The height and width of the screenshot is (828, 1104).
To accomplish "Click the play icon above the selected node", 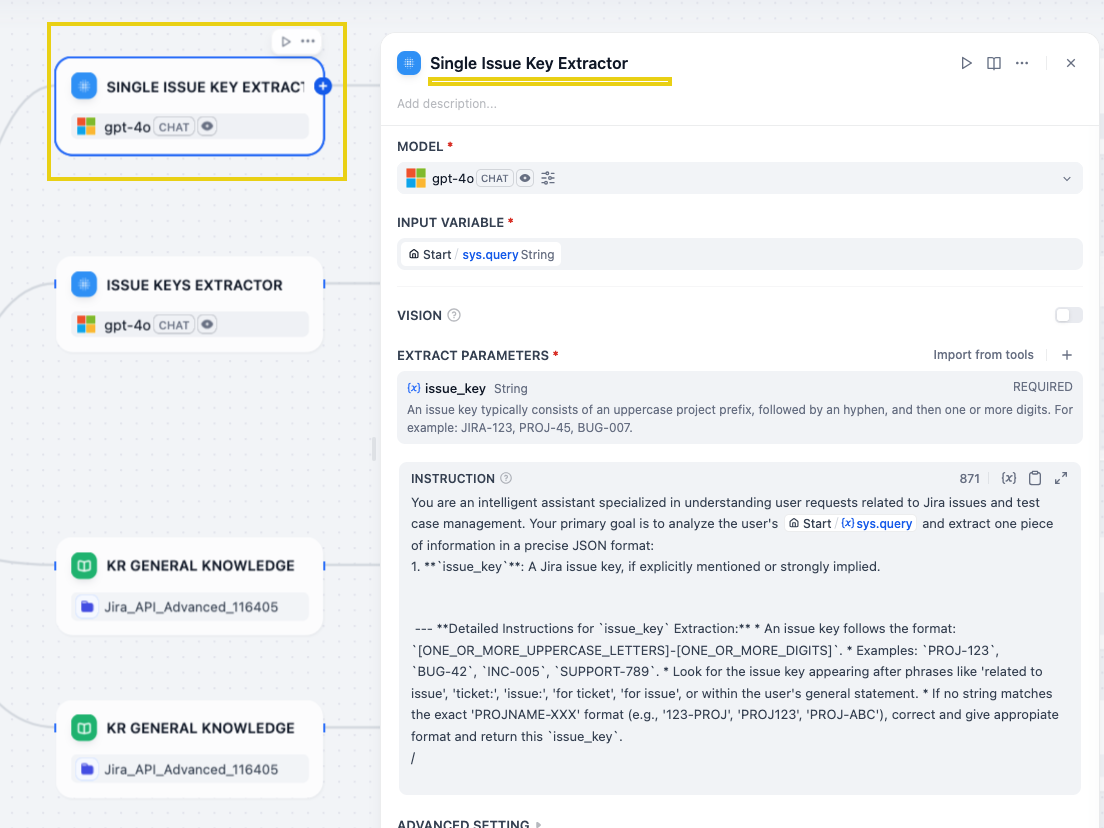I will click(x=286, y=41).
